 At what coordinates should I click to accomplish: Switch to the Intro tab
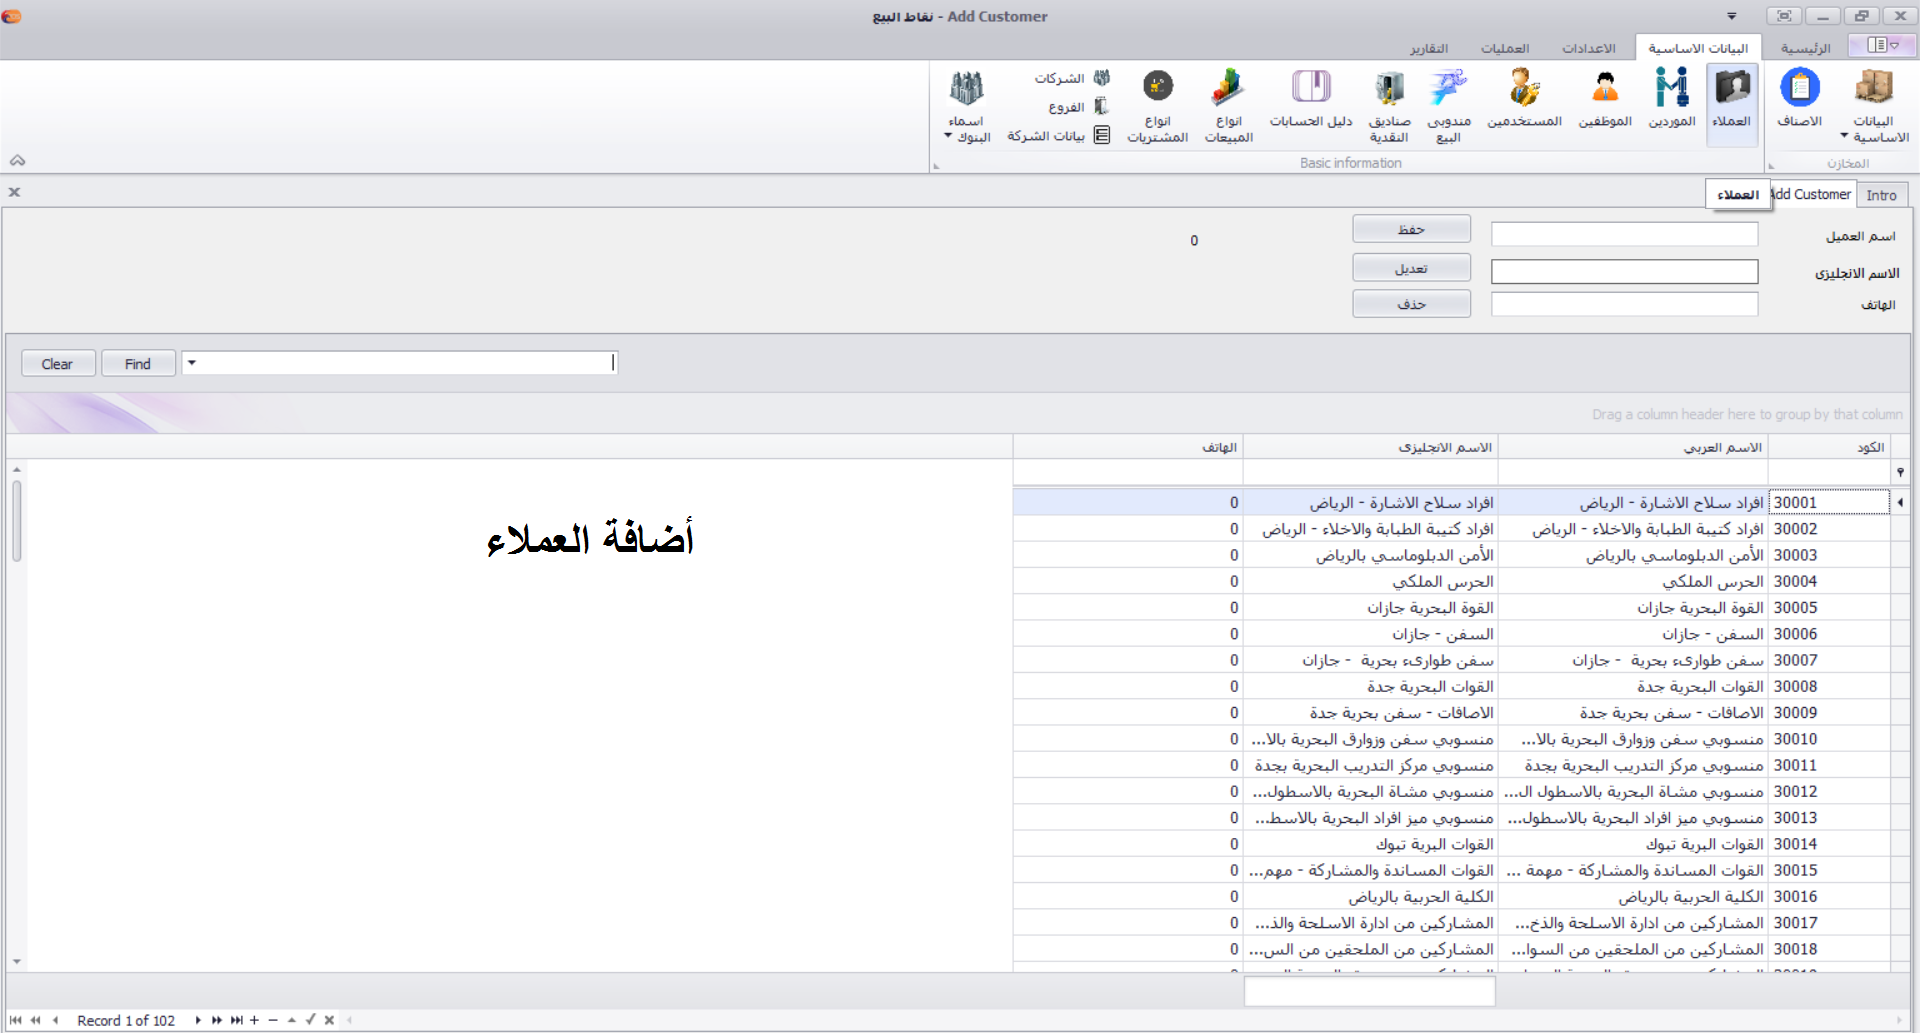(1883, 194)
